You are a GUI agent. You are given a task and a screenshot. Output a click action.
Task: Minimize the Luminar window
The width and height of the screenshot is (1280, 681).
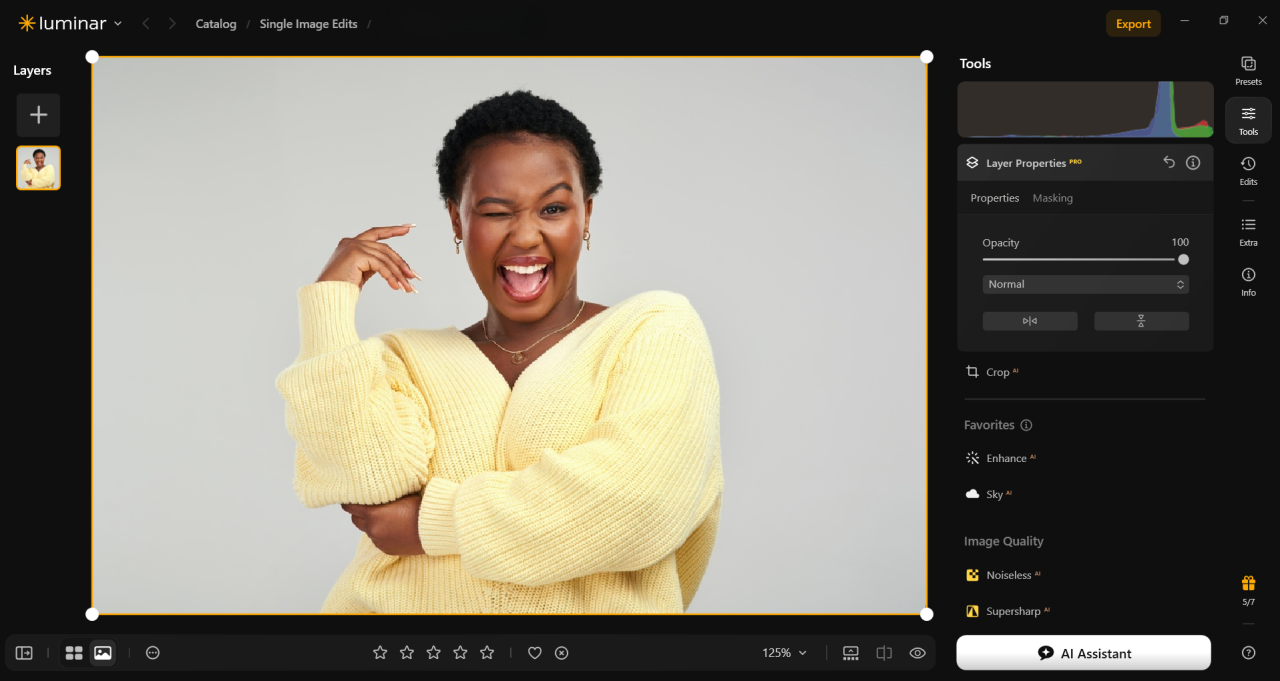coord(1185,21)
